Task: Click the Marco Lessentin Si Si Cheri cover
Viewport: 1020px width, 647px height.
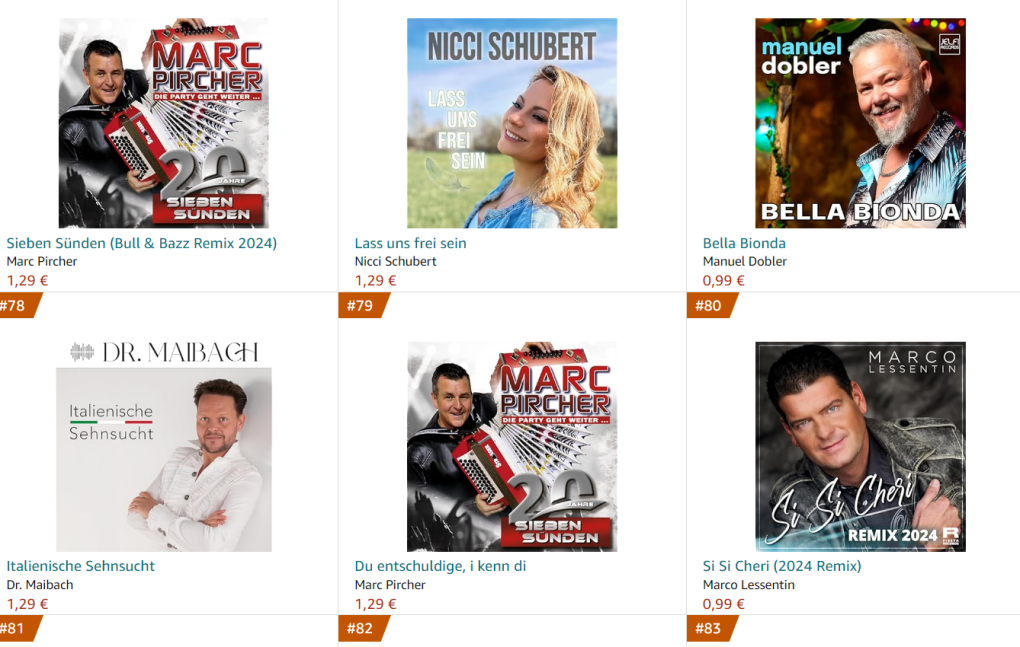Action: (x=860, y=447)
